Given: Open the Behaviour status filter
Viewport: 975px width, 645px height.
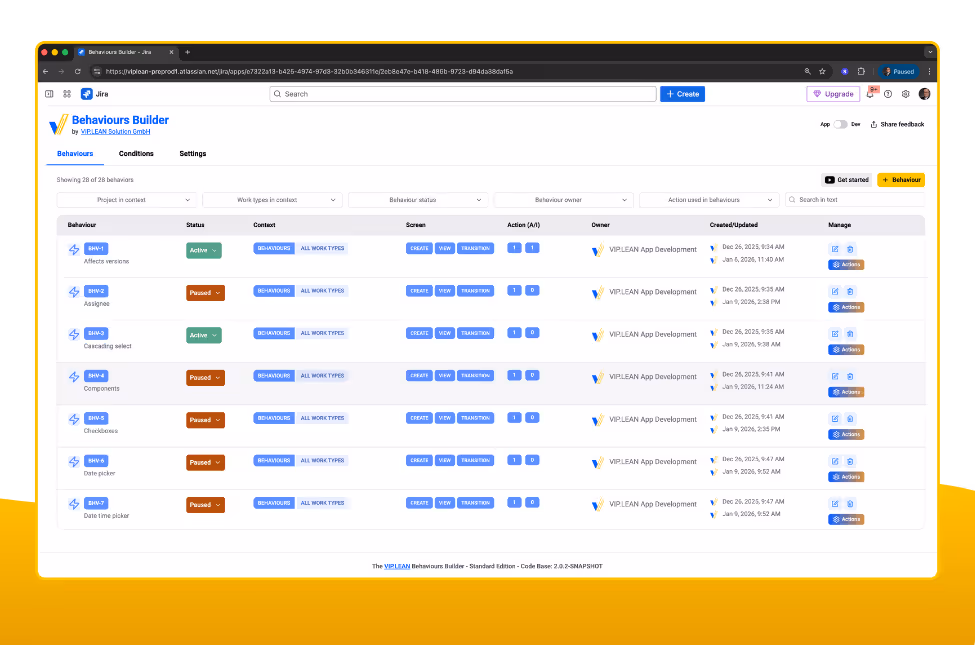Looking at the screenshot, I should click(418, 200).
